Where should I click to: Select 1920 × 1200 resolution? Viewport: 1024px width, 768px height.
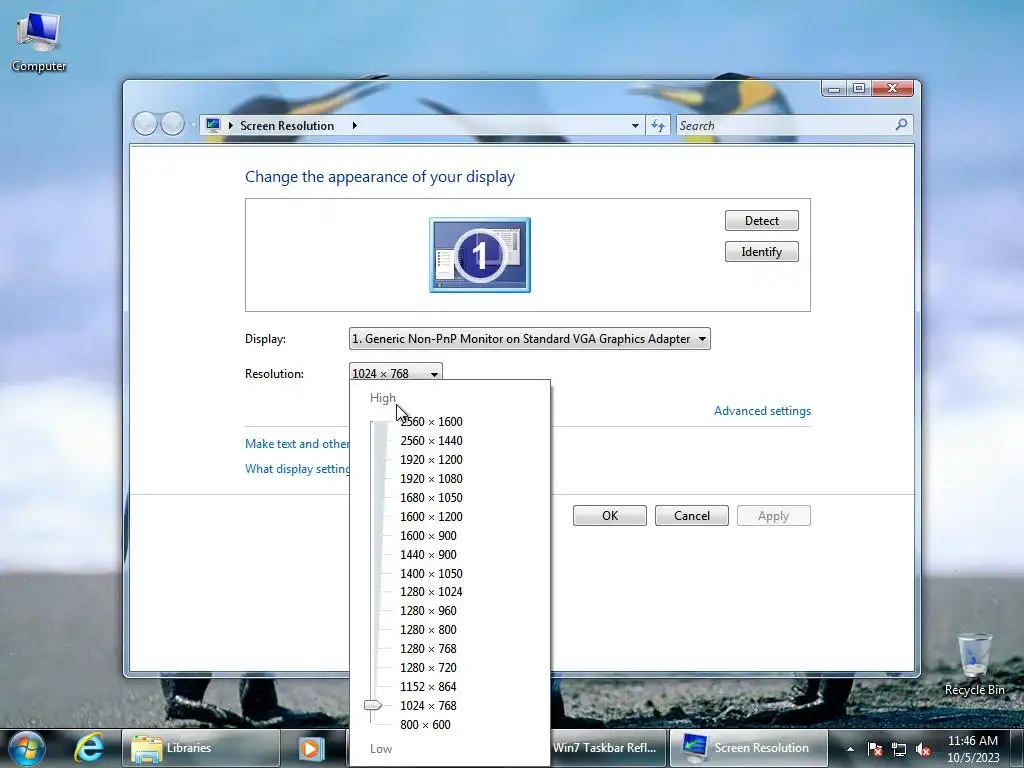pyautogui.click(x=431, y=460)
